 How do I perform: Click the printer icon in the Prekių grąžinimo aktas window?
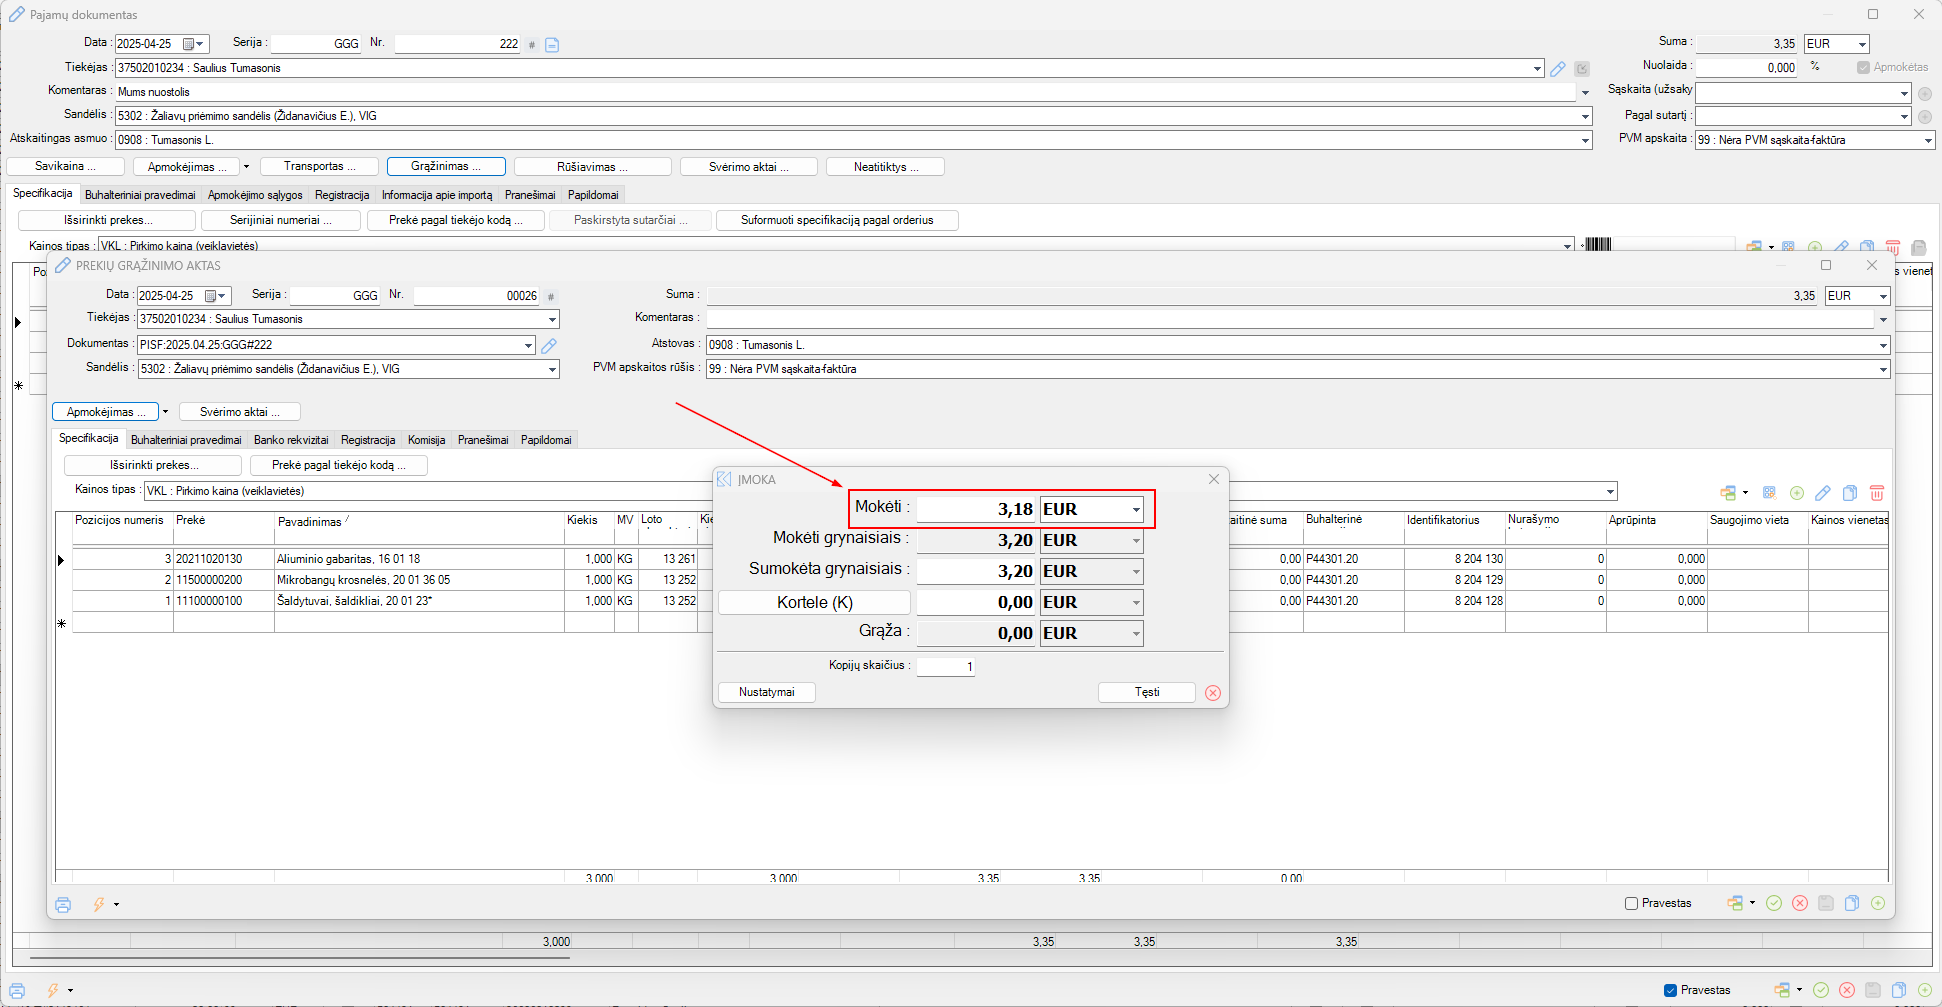[63, 904]
